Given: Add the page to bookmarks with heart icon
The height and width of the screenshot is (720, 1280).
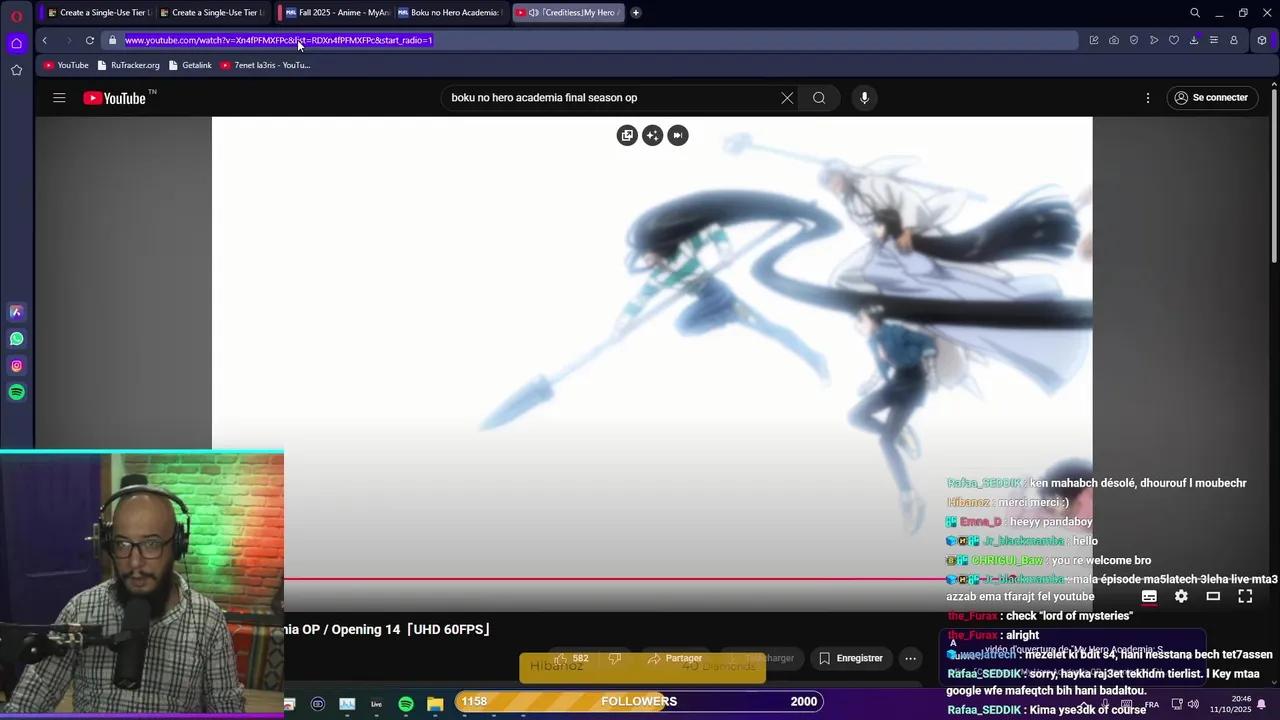Looking at the screenshot, I should (1174, 40).
